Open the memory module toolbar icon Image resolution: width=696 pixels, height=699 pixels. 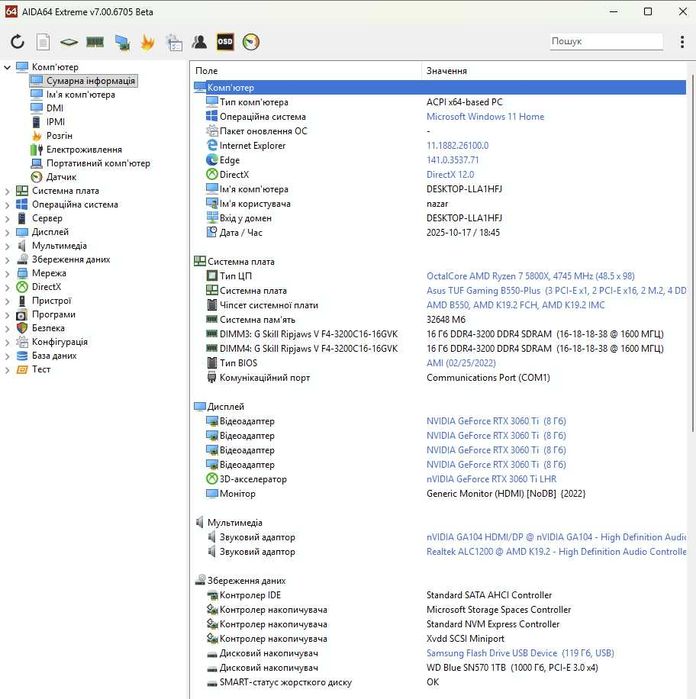(95, 42)
